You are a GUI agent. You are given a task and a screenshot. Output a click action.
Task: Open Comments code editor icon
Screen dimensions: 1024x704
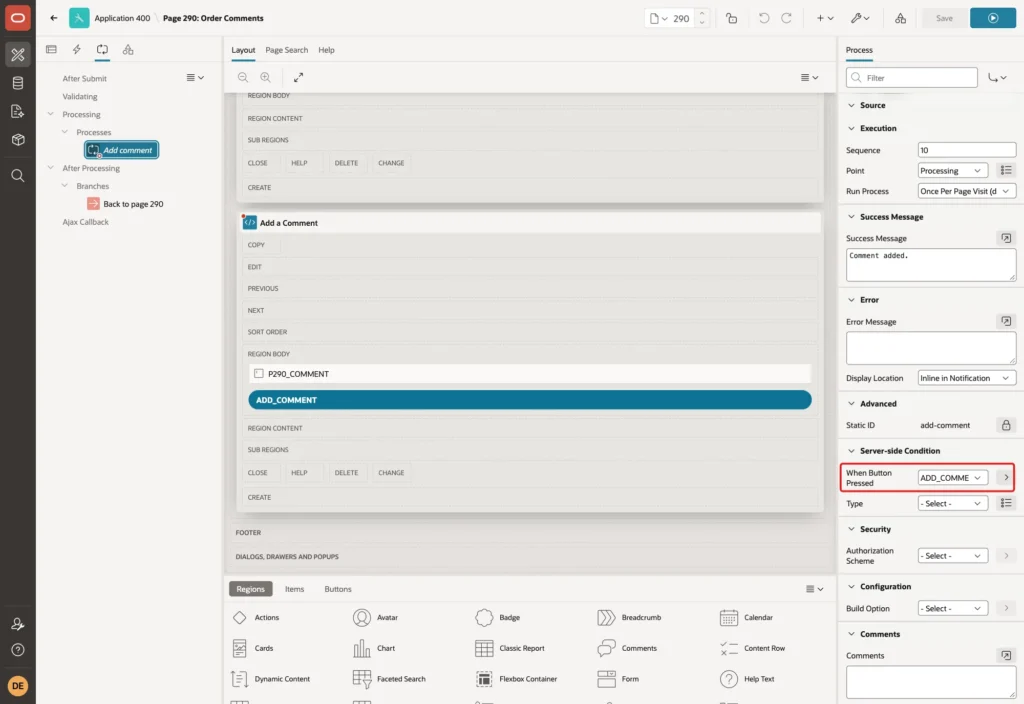(1006, 655)
